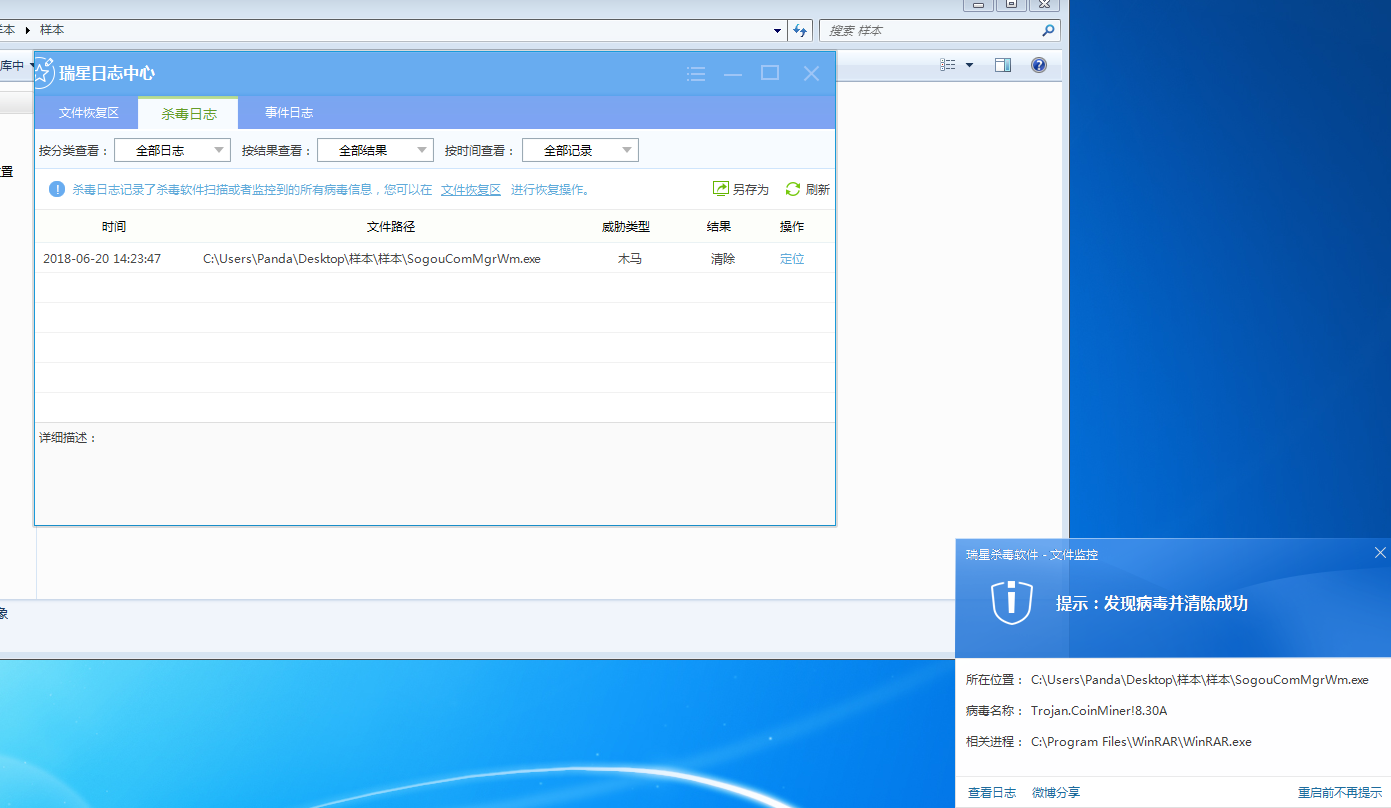
Task: Click the 定位 link for SogouComMgrWm.exe
Action: click(x=792, y=259)
